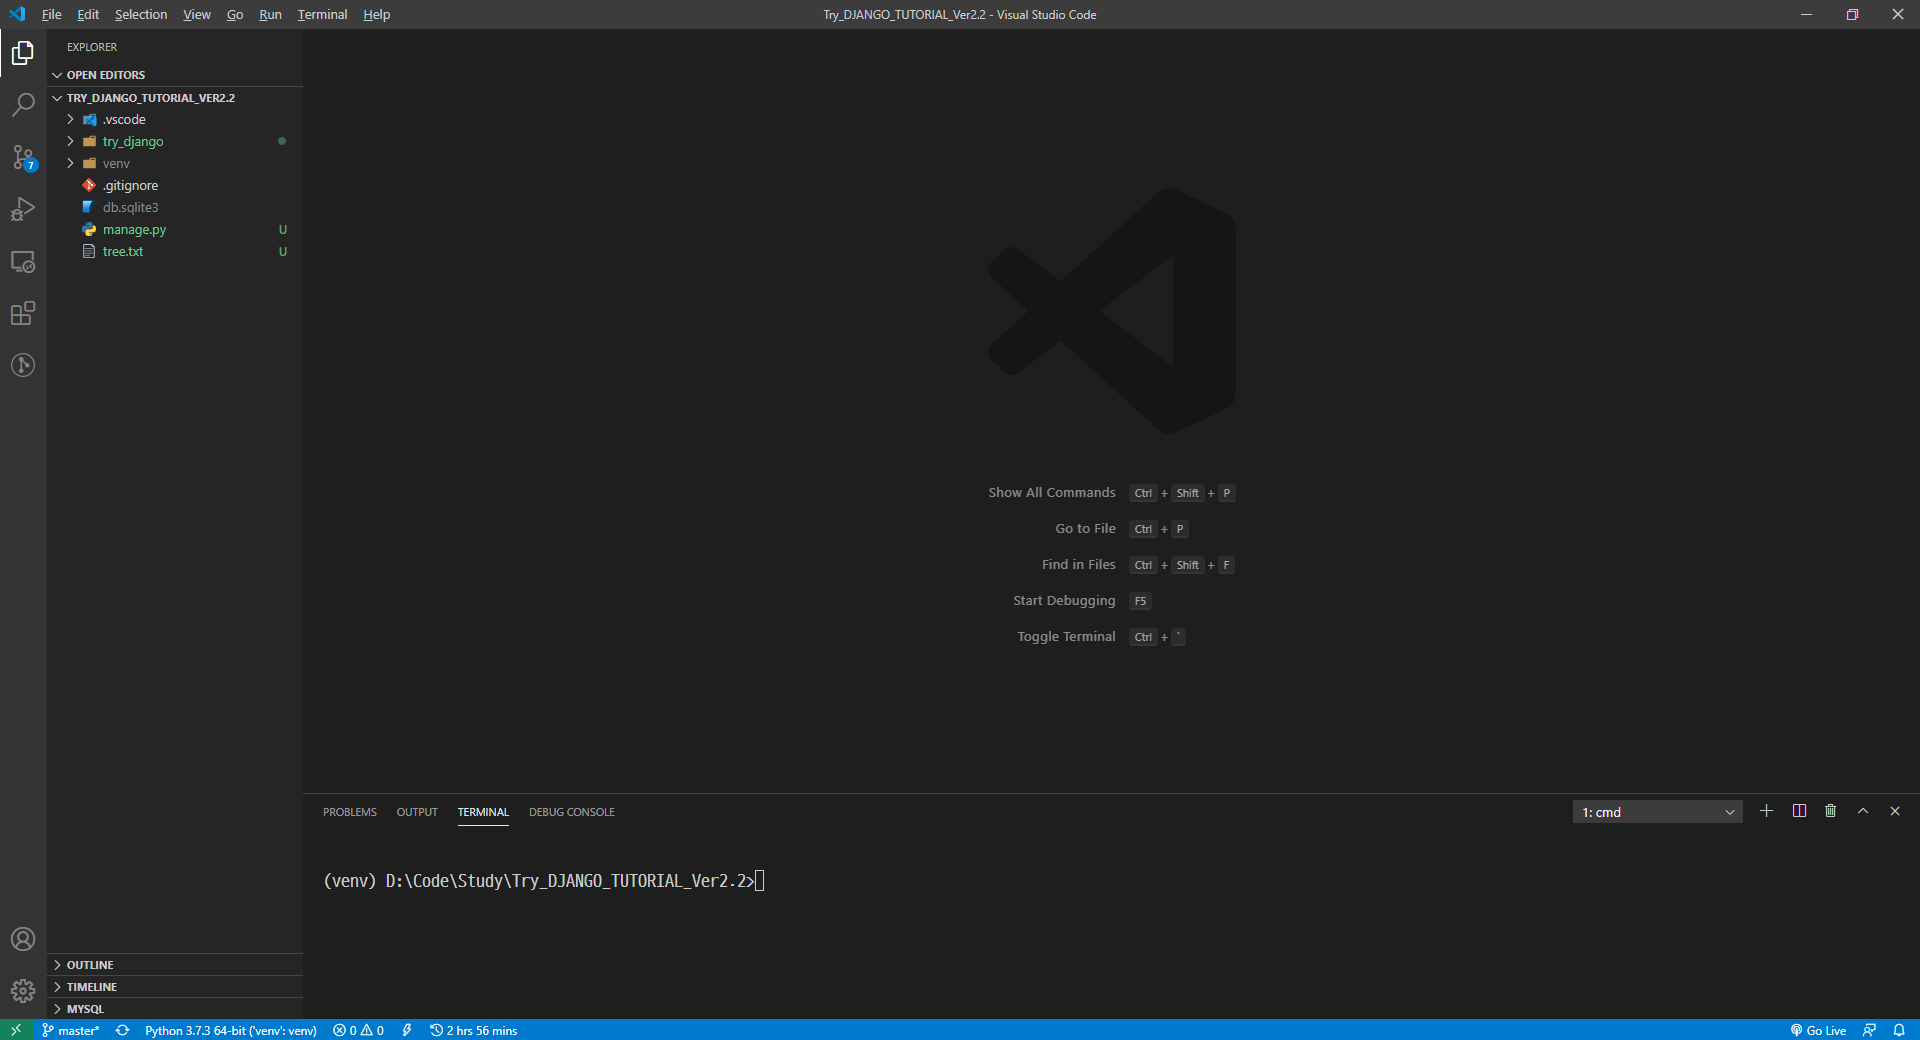1920x1040 pixels.
Task: Expand the .vscode folder
Action: [x=175, y=119]
